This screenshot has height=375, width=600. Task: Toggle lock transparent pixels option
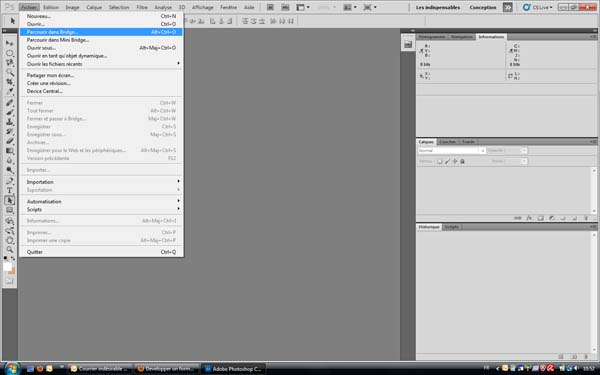tap(440, 161)
